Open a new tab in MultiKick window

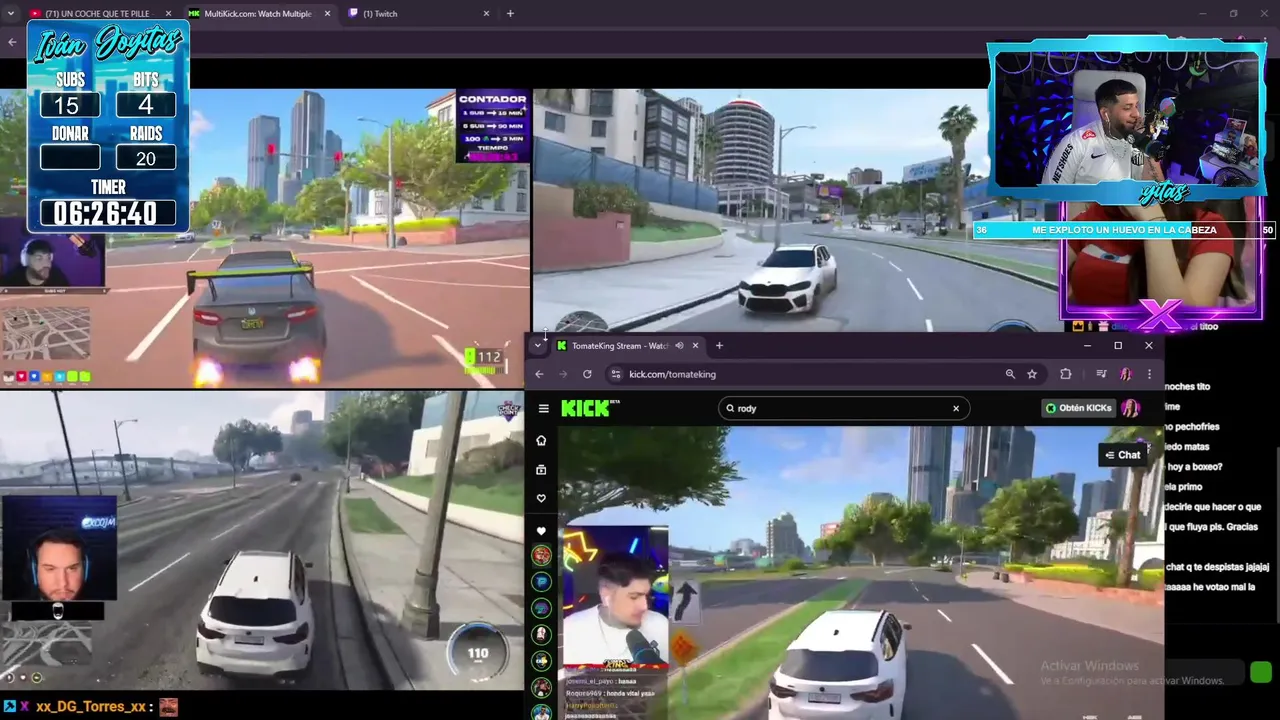point(510,14)
